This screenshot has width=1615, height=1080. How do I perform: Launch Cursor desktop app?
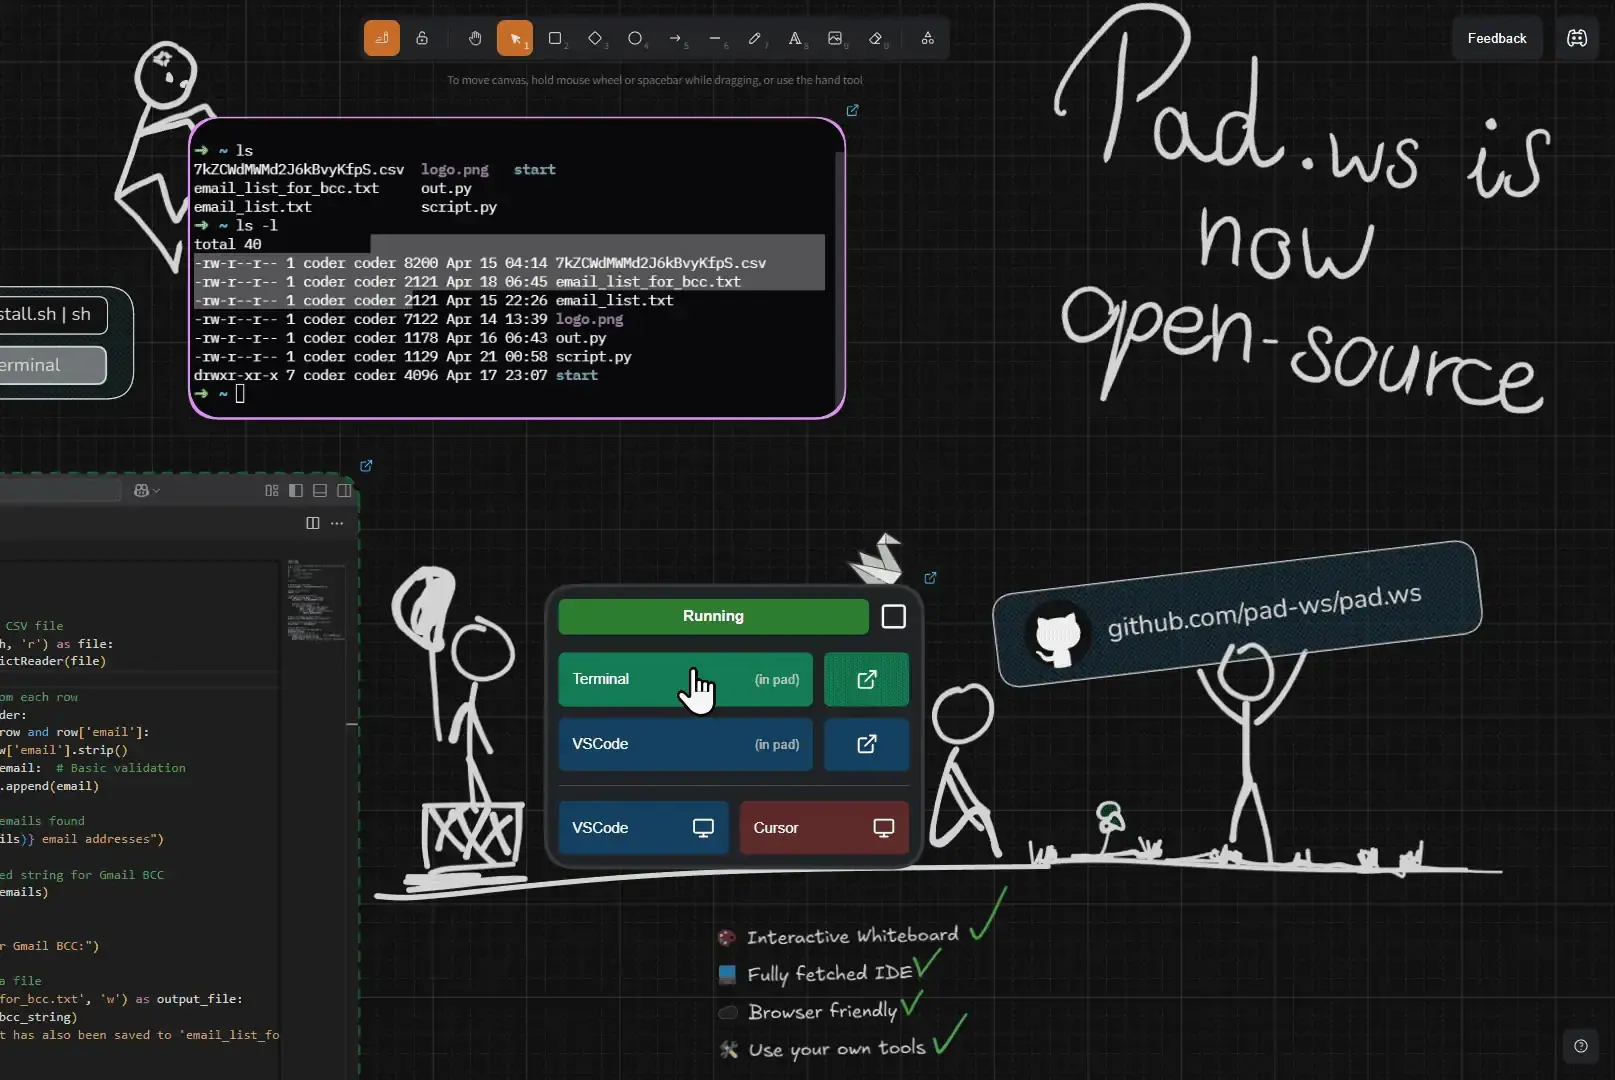(x=824, y=828)
